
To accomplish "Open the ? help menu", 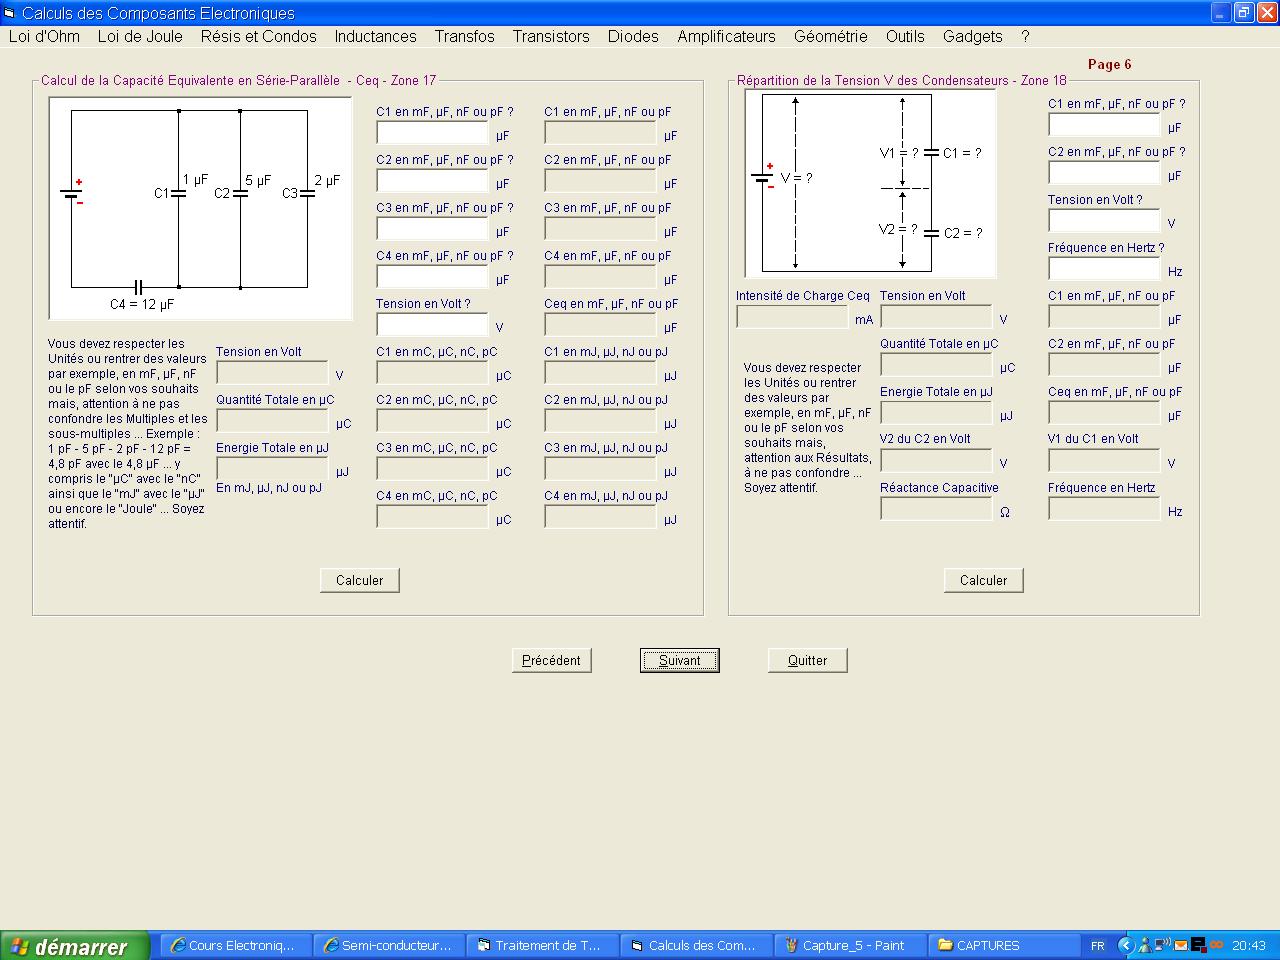I will 1025,36.
